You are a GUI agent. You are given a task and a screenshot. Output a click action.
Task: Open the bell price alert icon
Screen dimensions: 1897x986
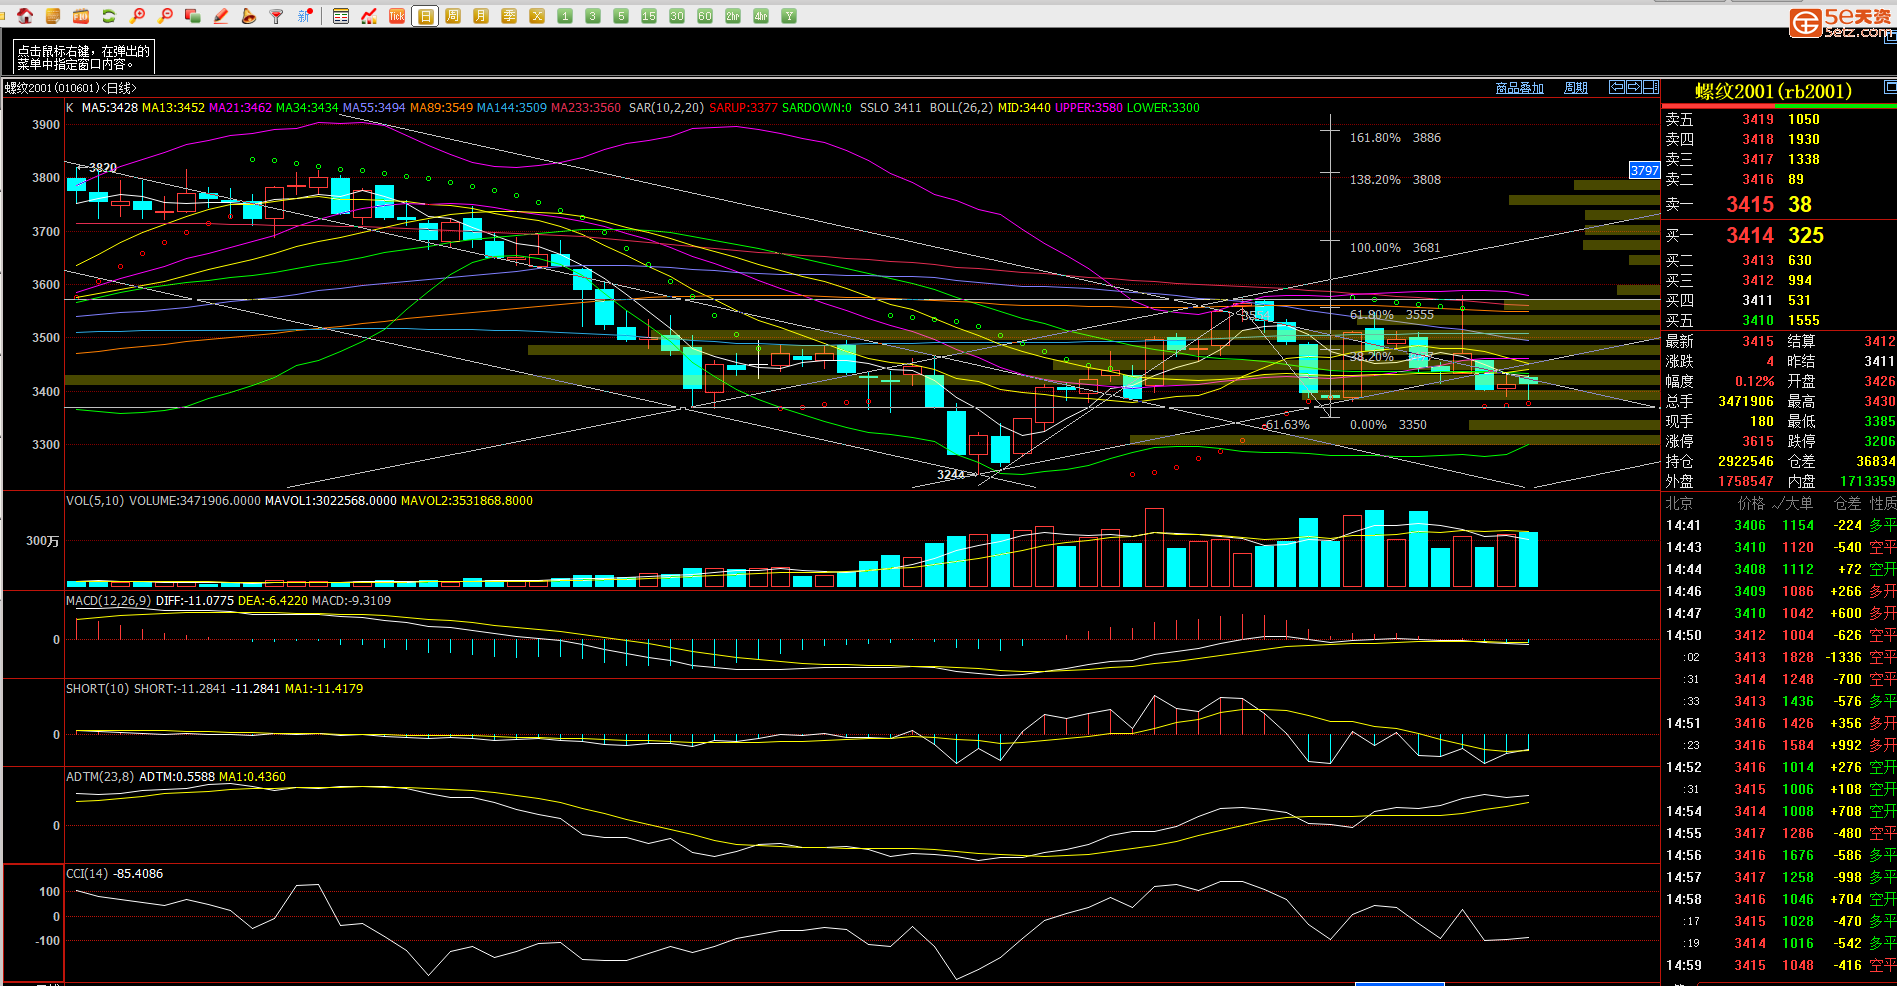pos(249,16)
